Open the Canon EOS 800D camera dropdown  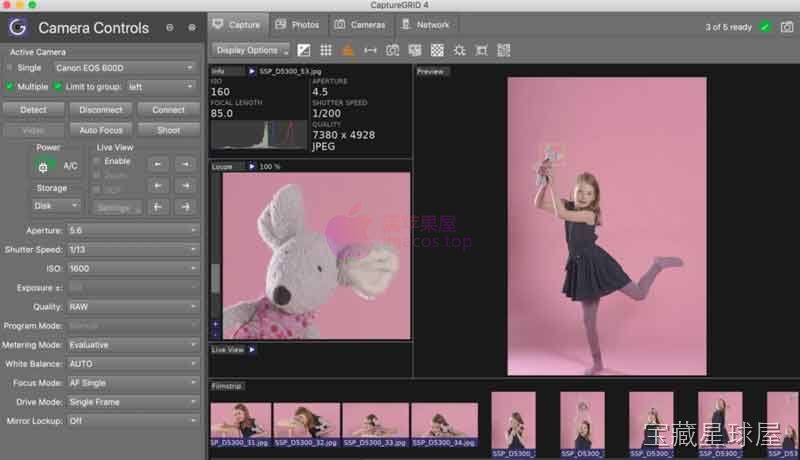124,67
